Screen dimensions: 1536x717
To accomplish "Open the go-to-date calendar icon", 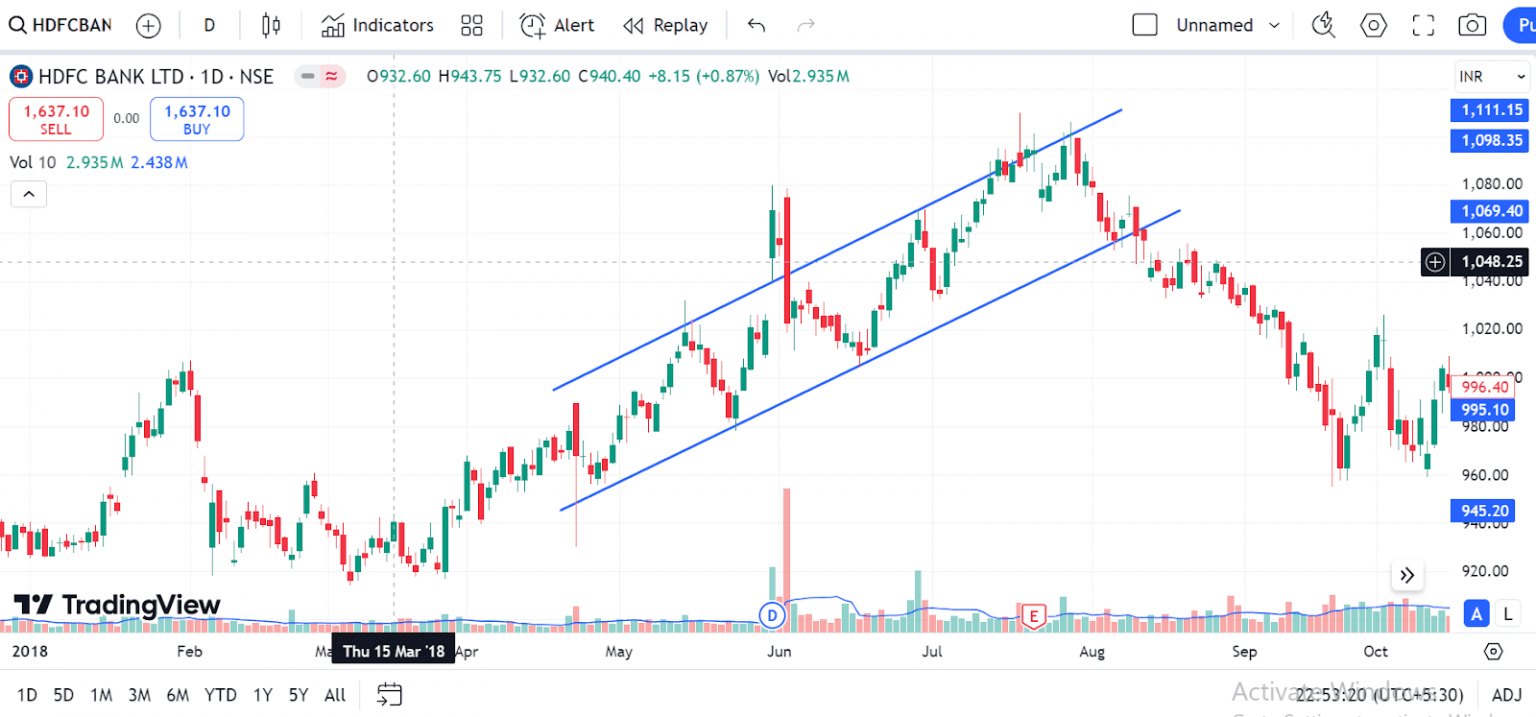I will click(388, 694).
